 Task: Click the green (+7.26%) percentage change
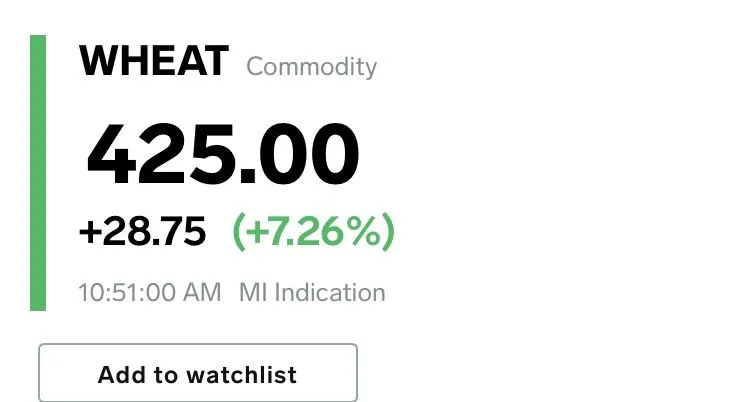coord(313,232)
